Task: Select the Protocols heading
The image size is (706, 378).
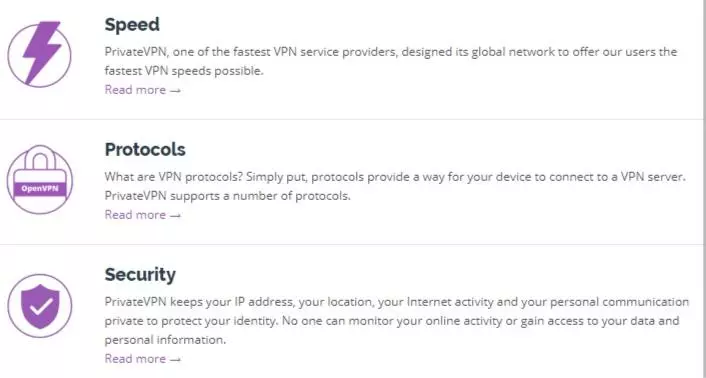Action: [x=145, y=149]
